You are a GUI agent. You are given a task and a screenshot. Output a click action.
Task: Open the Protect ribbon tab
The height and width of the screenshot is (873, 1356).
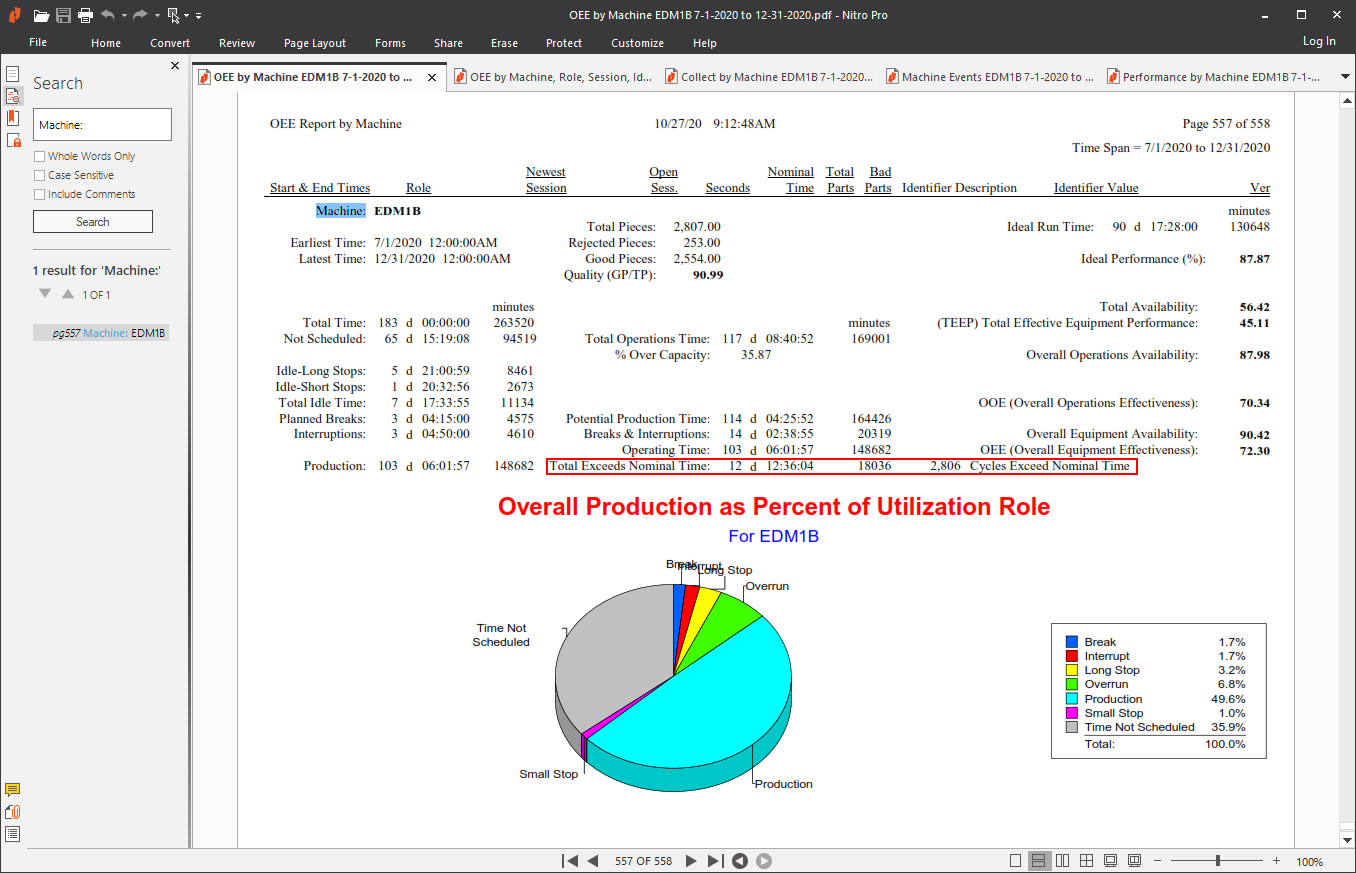[x=564, y=43]
